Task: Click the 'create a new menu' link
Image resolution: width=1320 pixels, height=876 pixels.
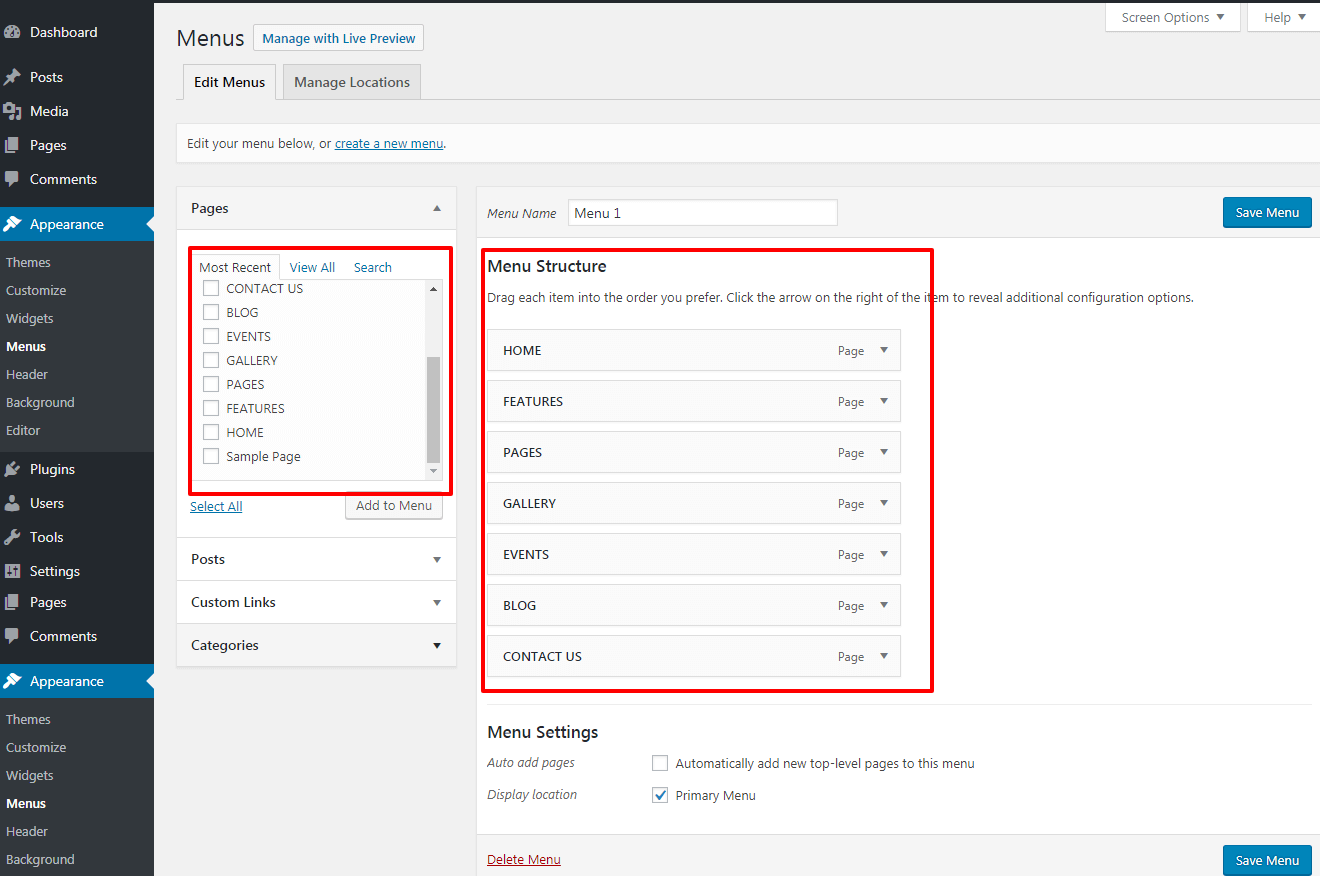Action: pos(388,143)
